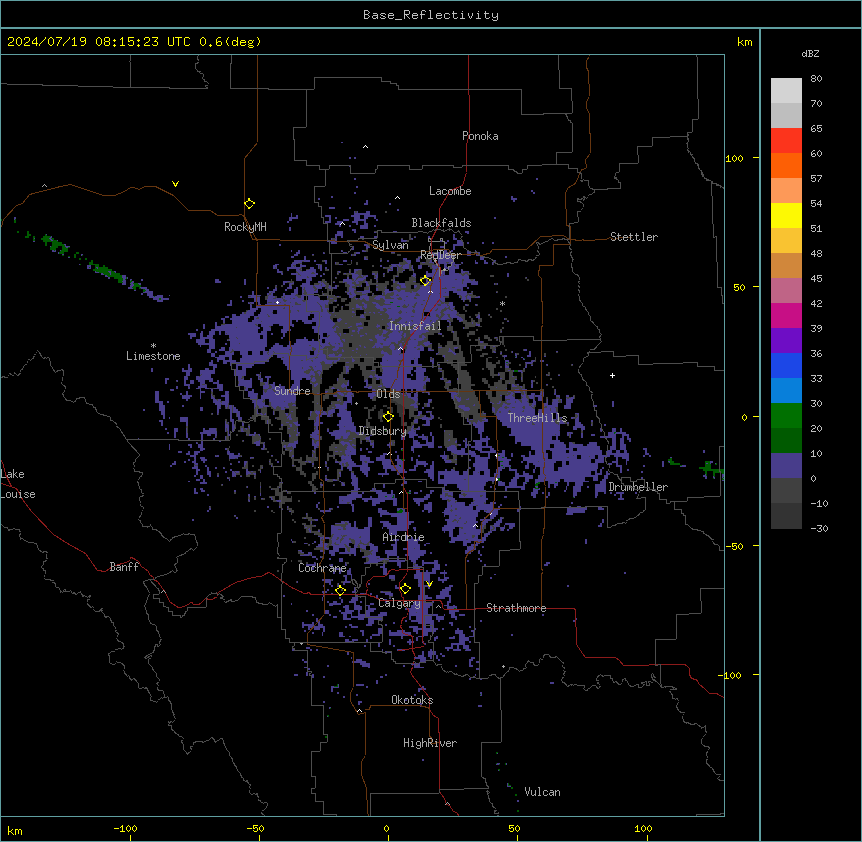The height and width of the screenshot is (842, 862).
Task: Click the dBZ legend heading
Action: pyautogui.click(x=810, y=53)
